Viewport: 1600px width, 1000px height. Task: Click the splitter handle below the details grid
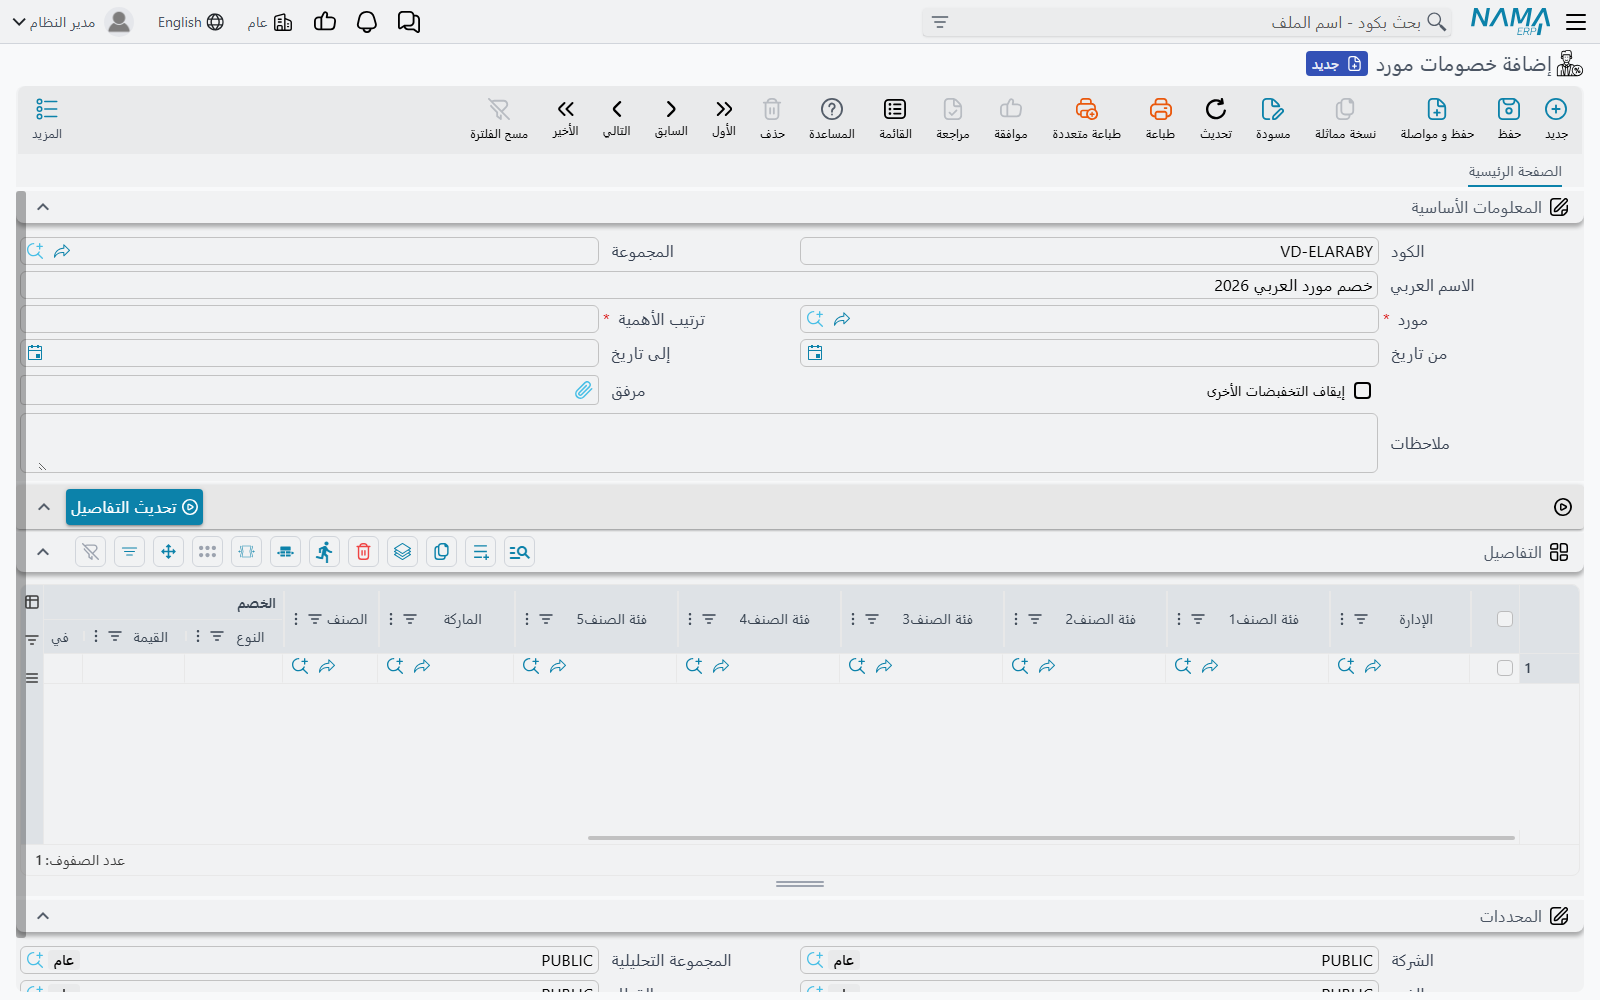pyautogui.click(x=800, y=884)
